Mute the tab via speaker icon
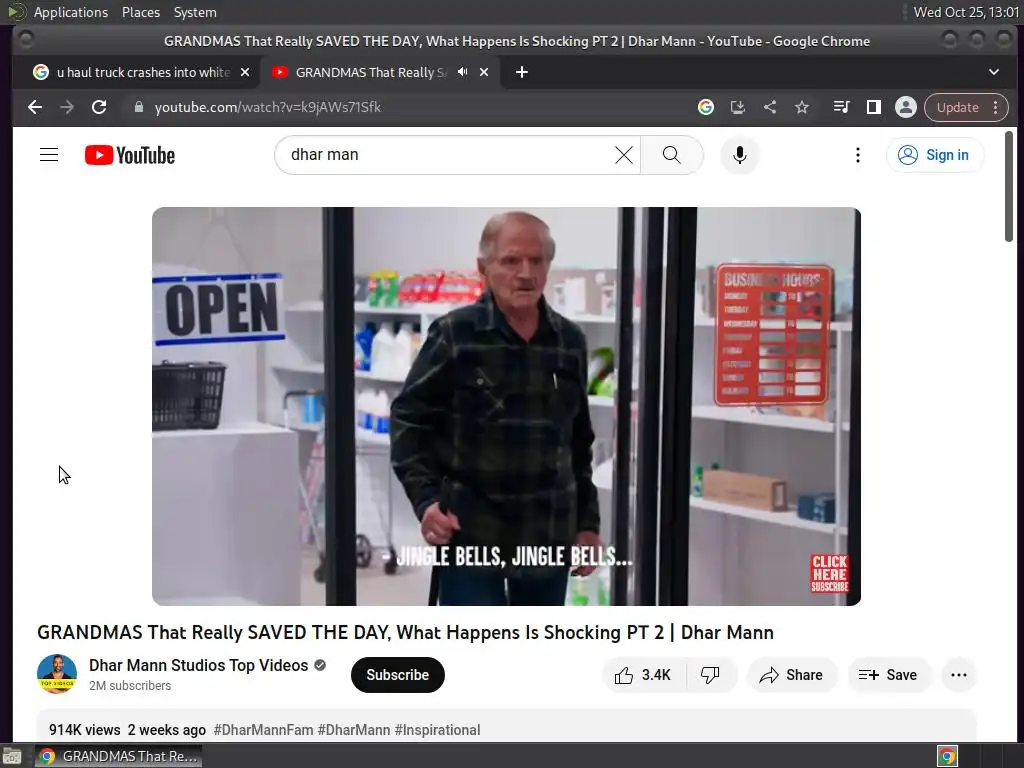Screen dimensions: 1024x768 pyautogui.click(x=462, y=72)
